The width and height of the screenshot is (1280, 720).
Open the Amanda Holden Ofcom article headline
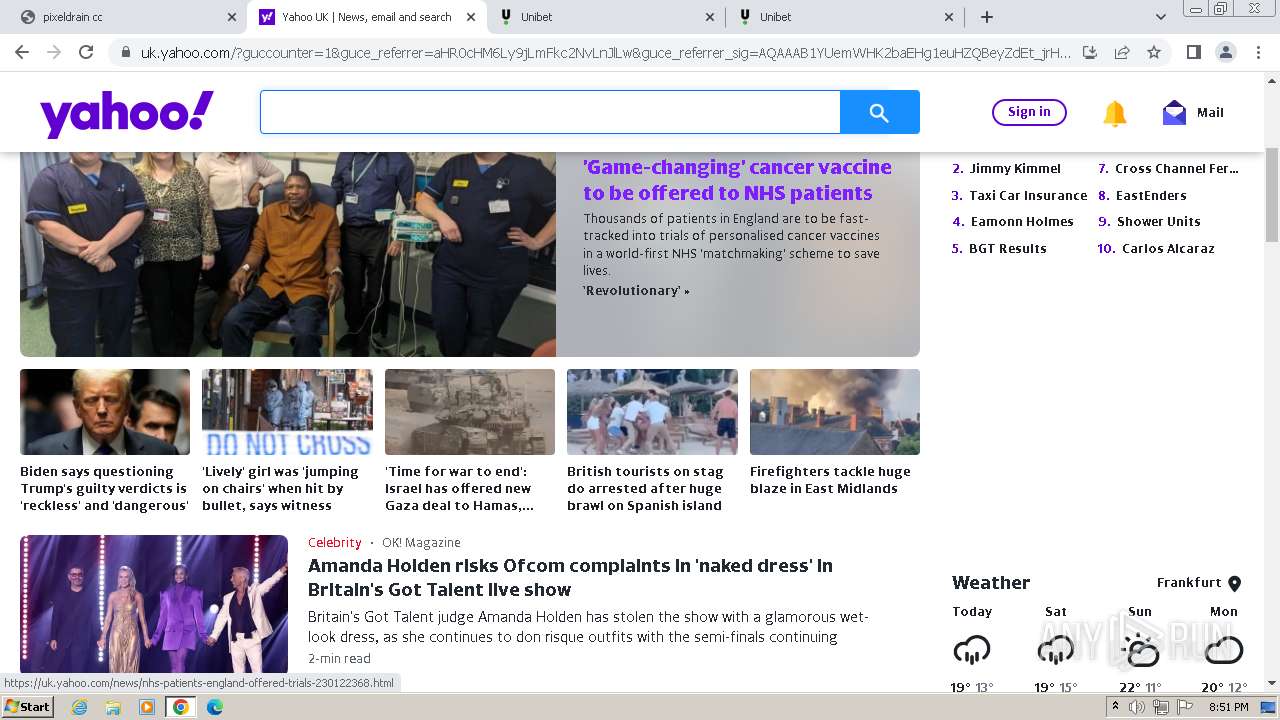point(570,577)
